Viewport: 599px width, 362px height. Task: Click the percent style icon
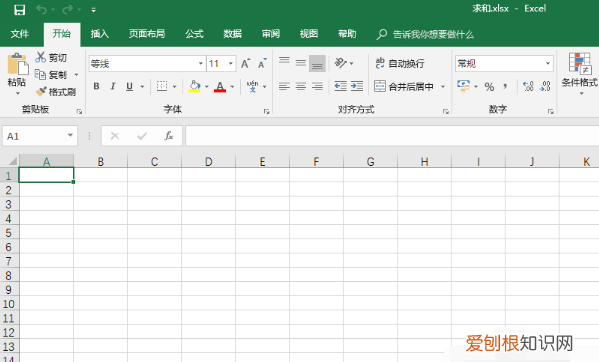pos(489,87)
